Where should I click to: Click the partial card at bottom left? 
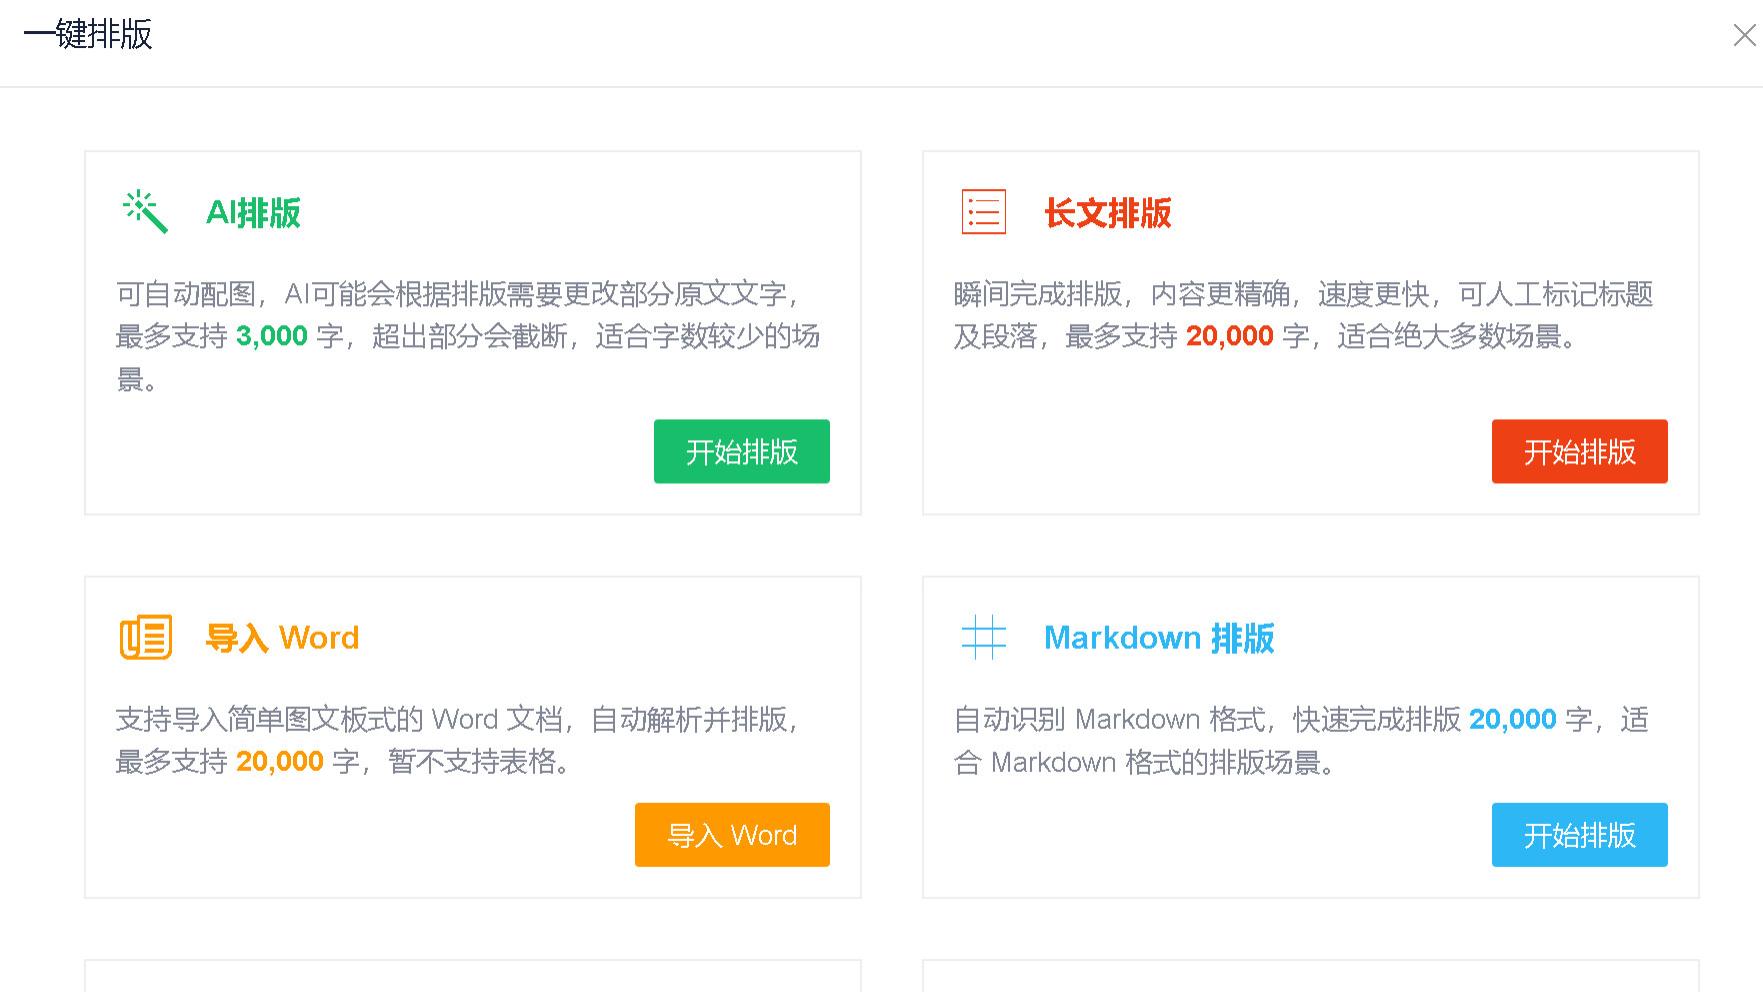pyautogui.click(x=472, y=975)
